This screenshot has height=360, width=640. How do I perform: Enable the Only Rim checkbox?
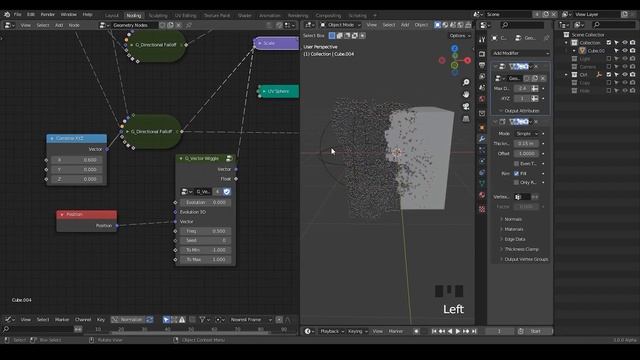[516, 182]
